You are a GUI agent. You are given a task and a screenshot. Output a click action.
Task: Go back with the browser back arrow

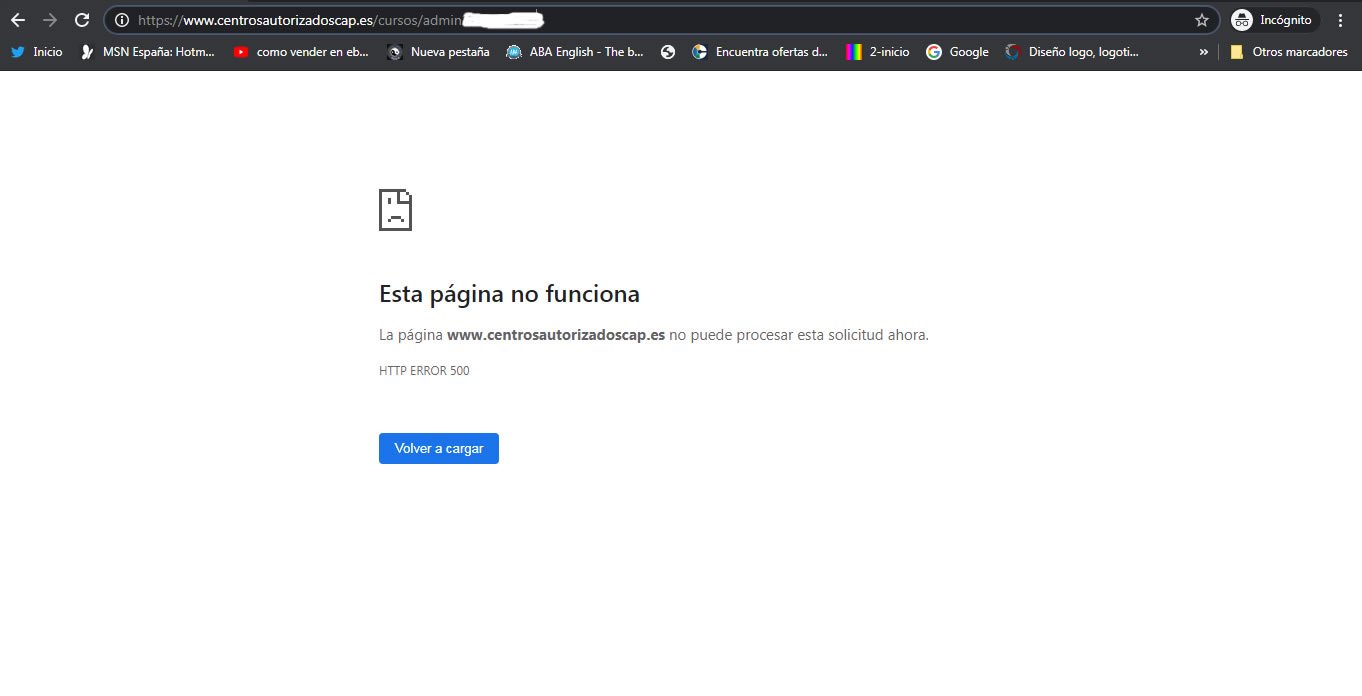click(18, 20)
